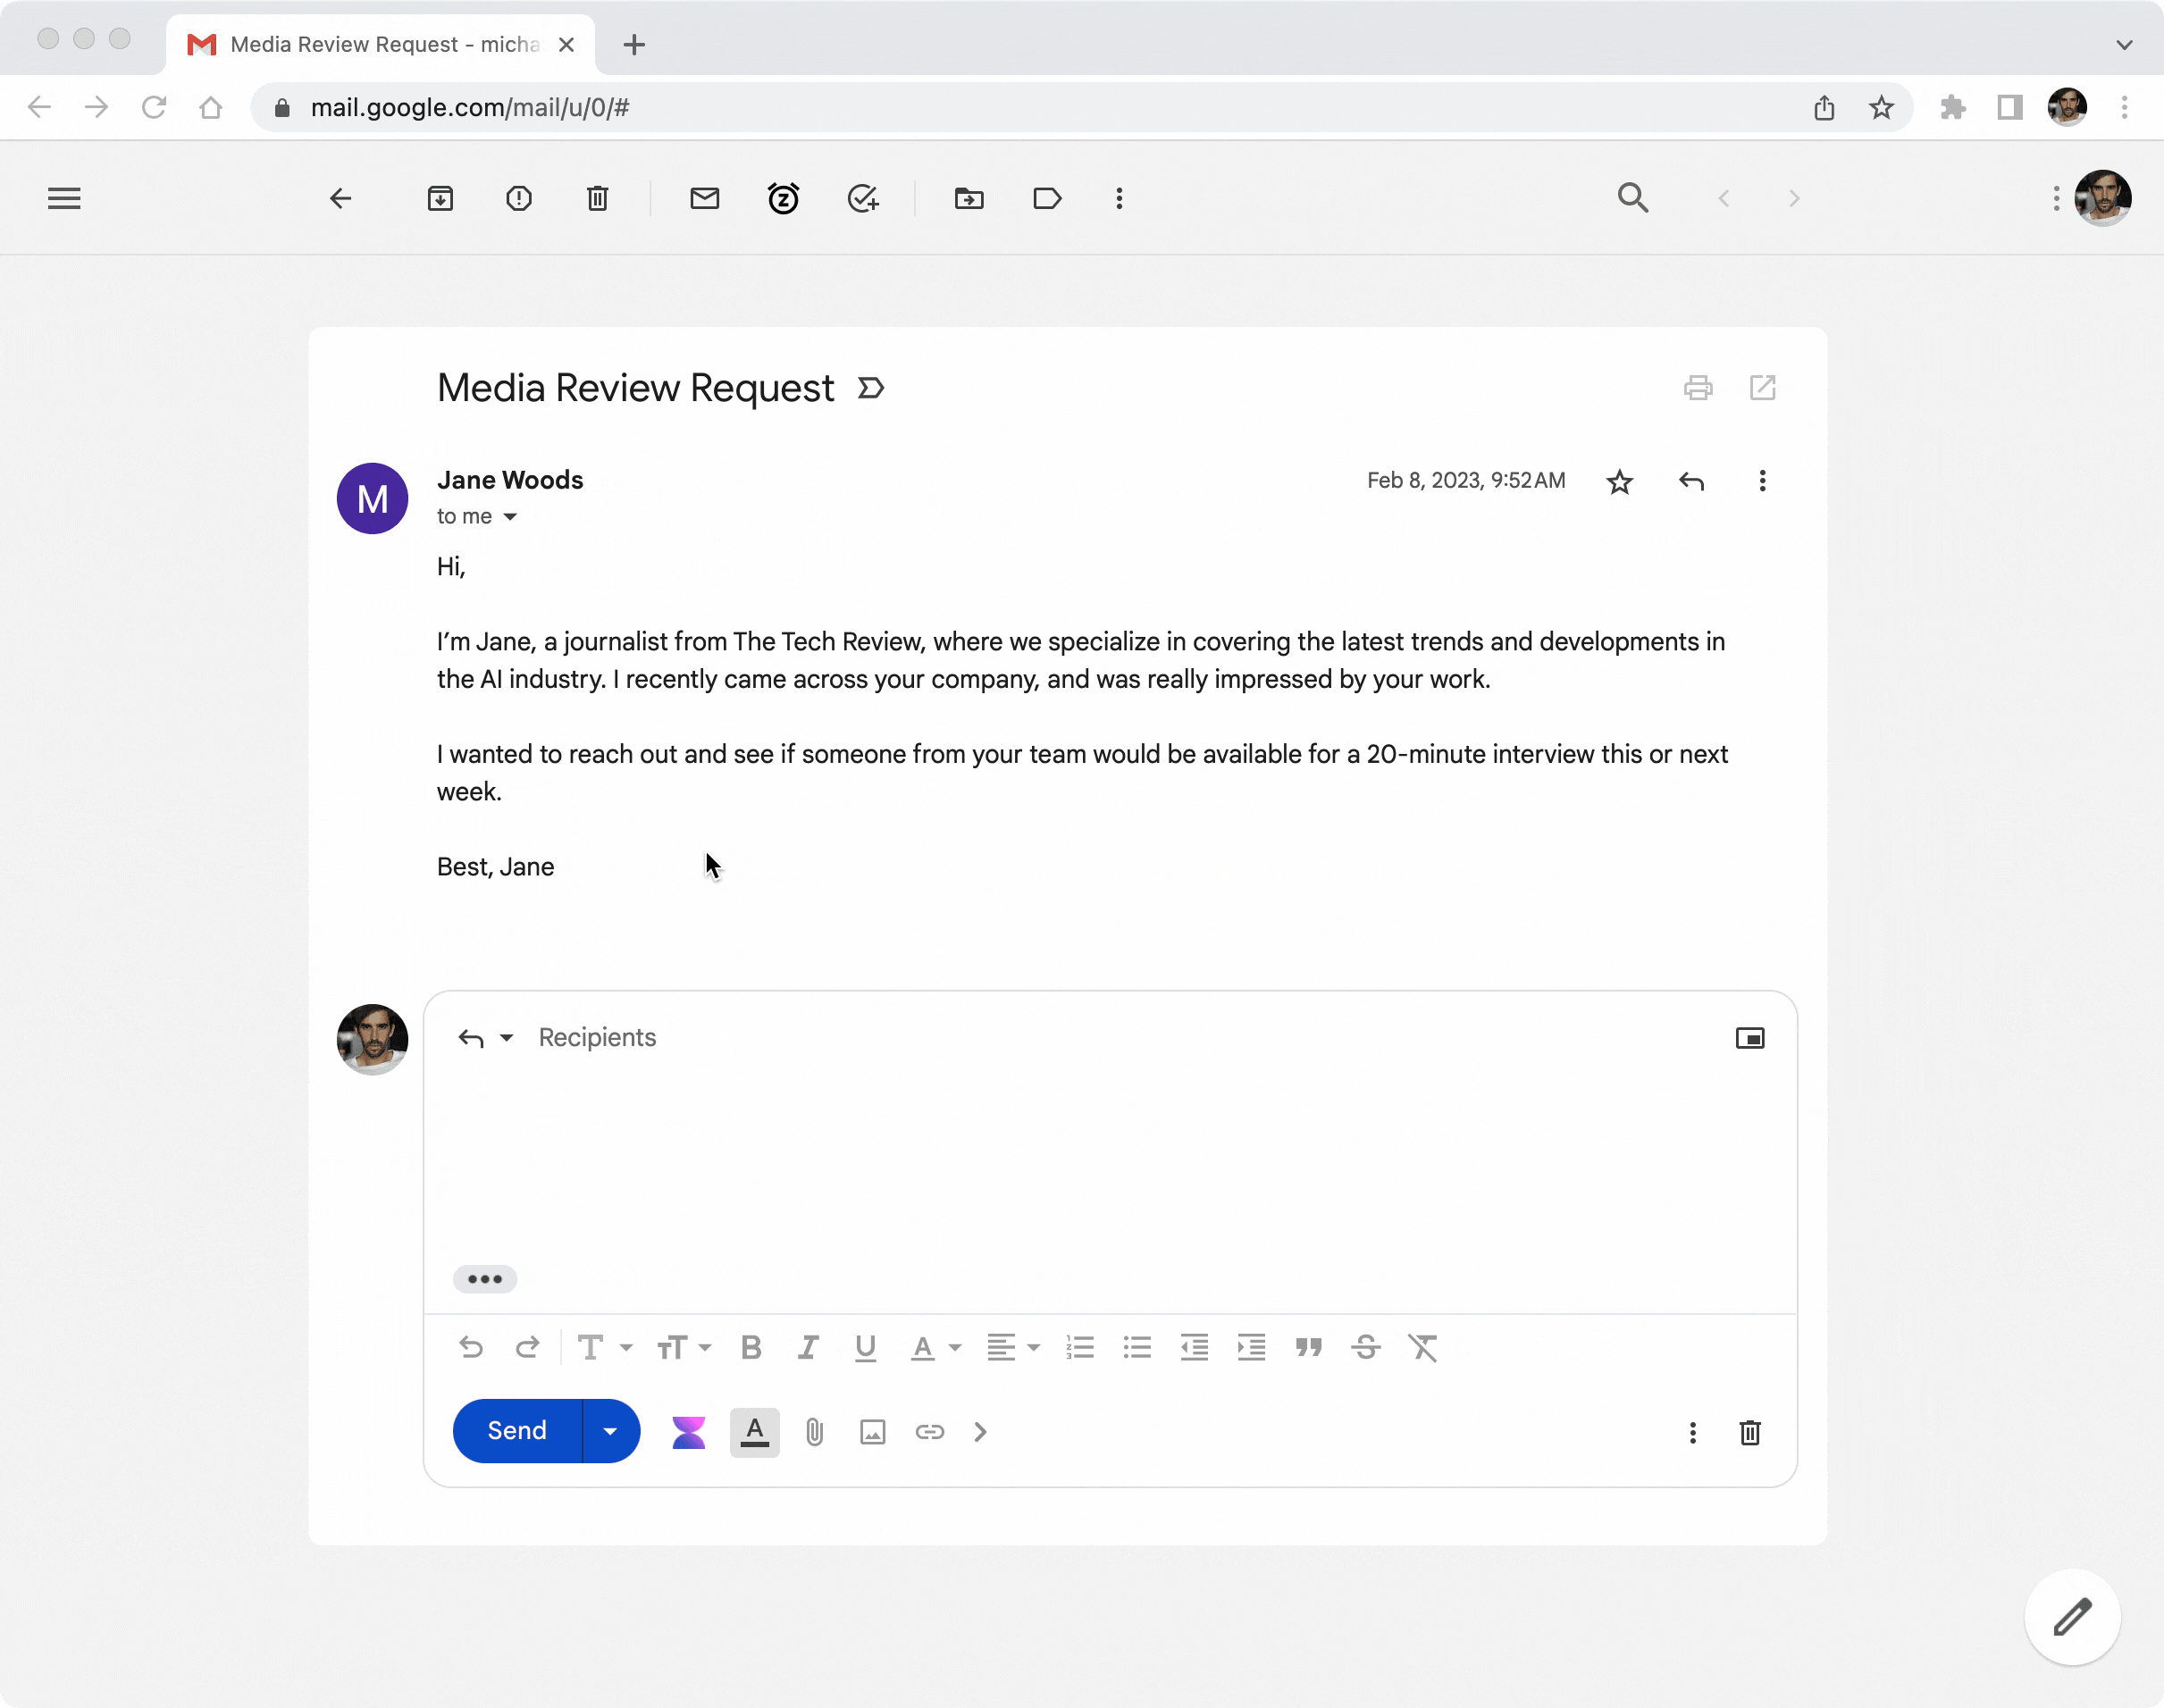The width and height of the screenshot is (2164, 1708).
Task: Attach a file to the reply
Action: click(x=813, y=1432)
